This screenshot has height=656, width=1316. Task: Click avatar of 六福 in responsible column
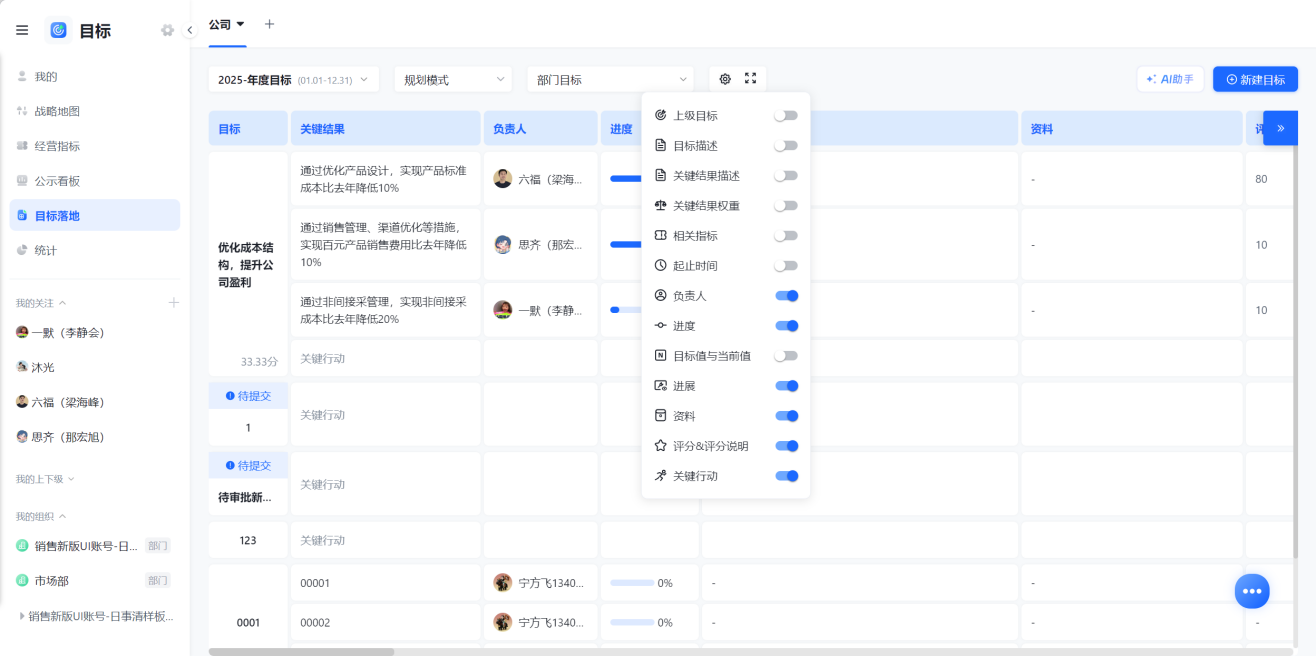pyautogui.click(x=503, y=179)
